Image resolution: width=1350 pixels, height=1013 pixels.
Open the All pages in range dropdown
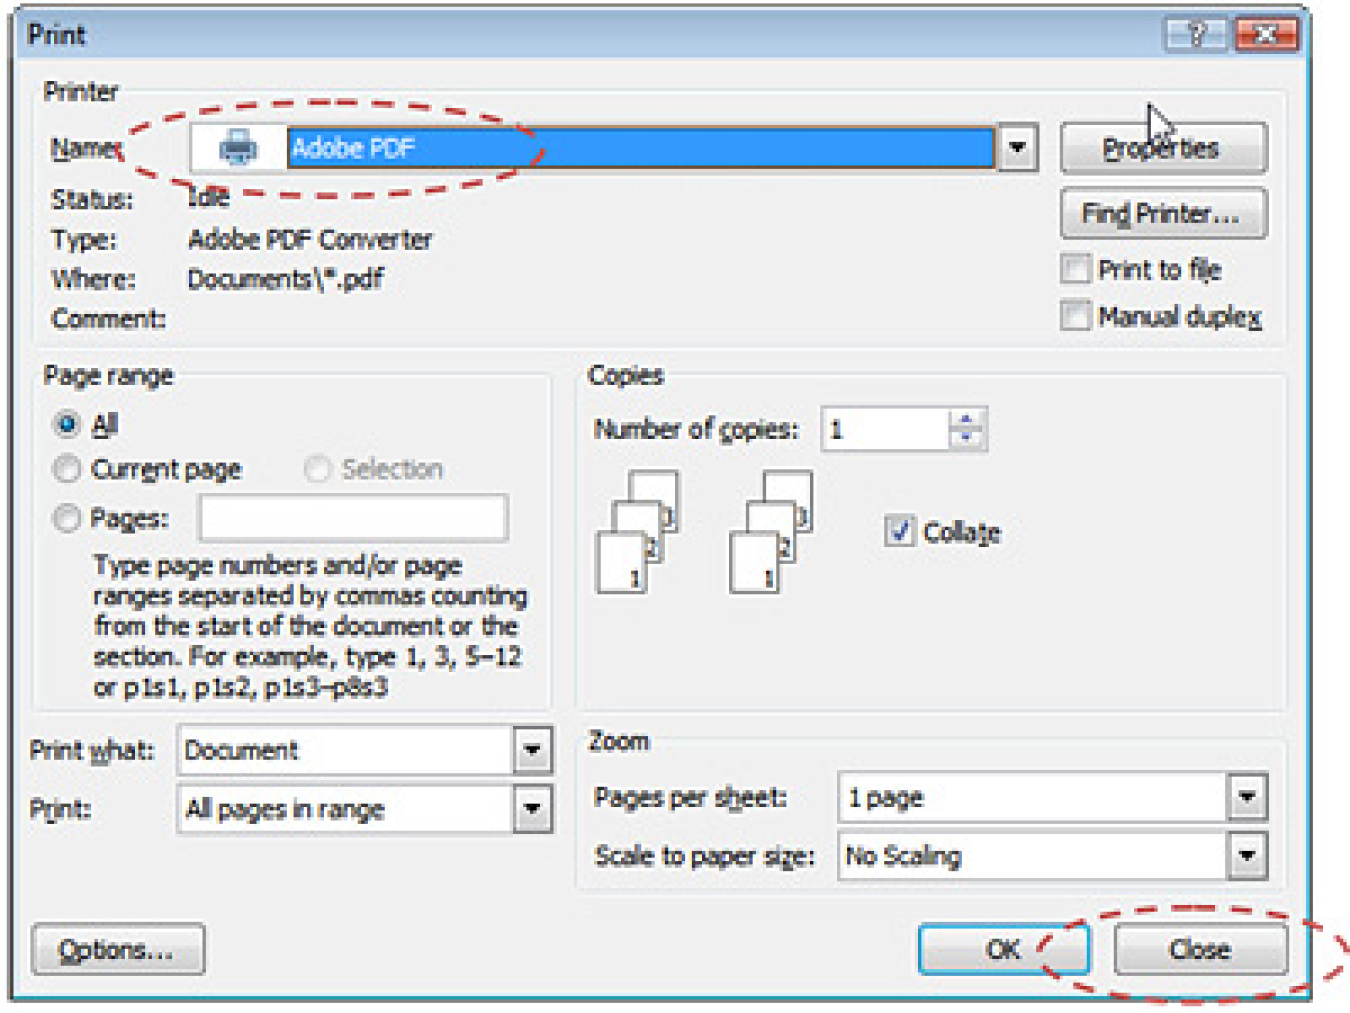coord(532,808)
